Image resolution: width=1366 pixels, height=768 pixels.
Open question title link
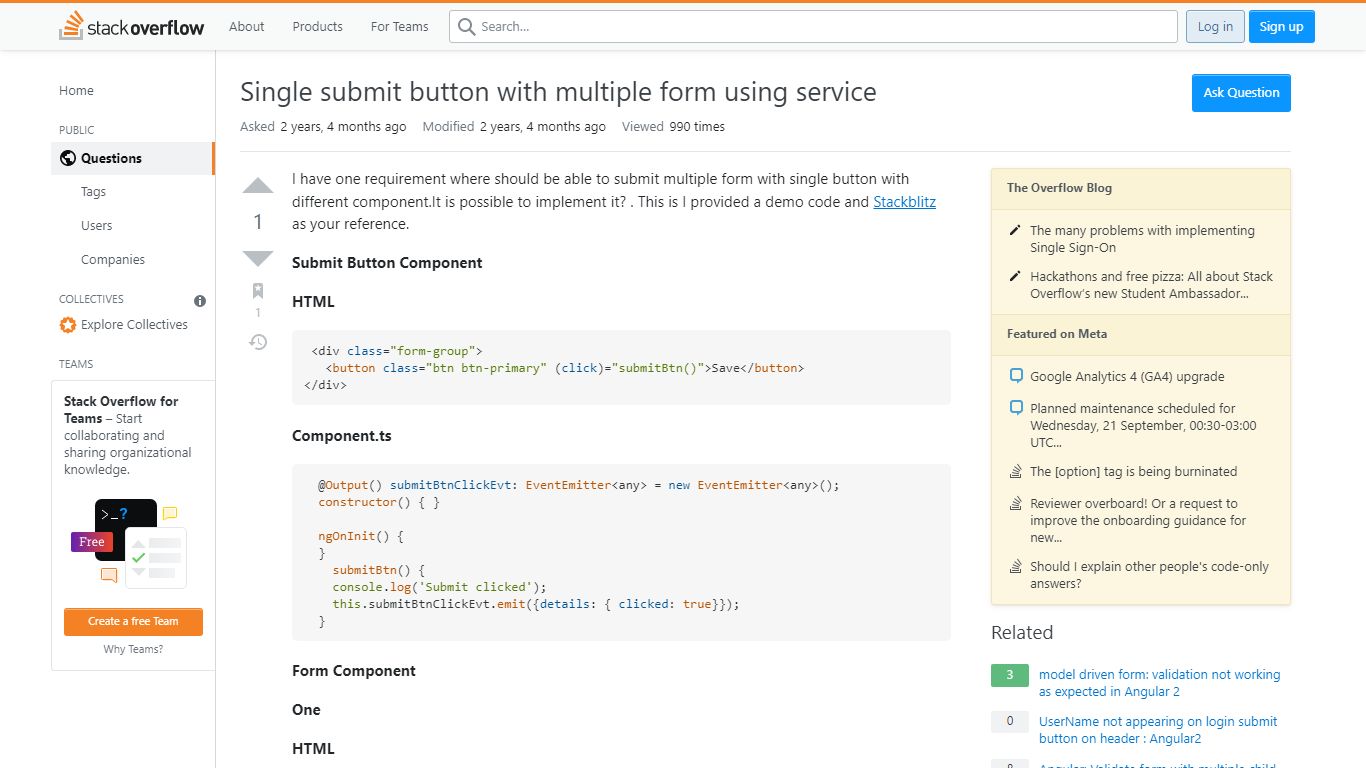[558, 92]
